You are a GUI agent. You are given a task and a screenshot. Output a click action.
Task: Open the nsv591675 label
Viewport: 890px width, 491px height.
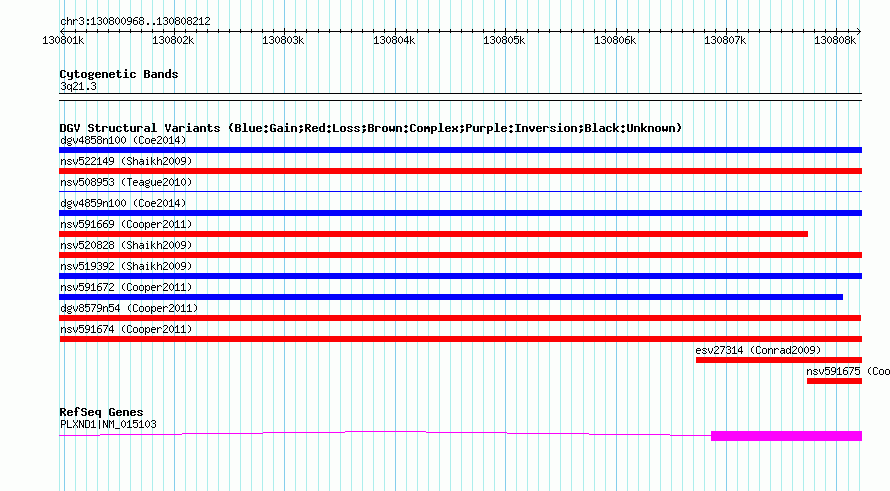848,371
